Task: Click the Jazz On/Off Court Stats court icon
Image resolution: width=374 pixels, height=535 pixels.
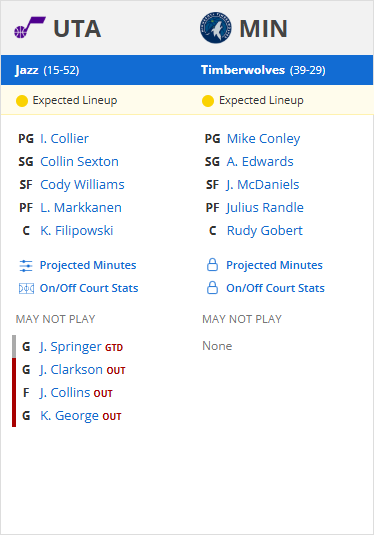Action: pyautogui.click(x=26, y=289)
